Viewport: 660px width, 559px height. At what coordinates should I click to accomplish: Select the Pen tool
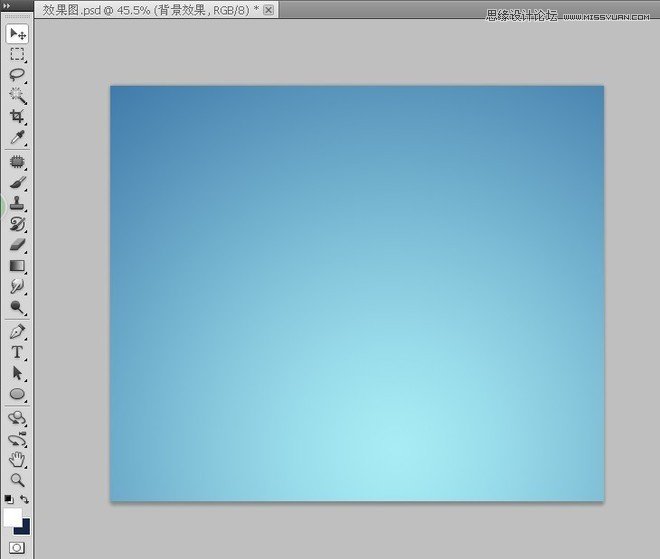(x=17, y=332)
